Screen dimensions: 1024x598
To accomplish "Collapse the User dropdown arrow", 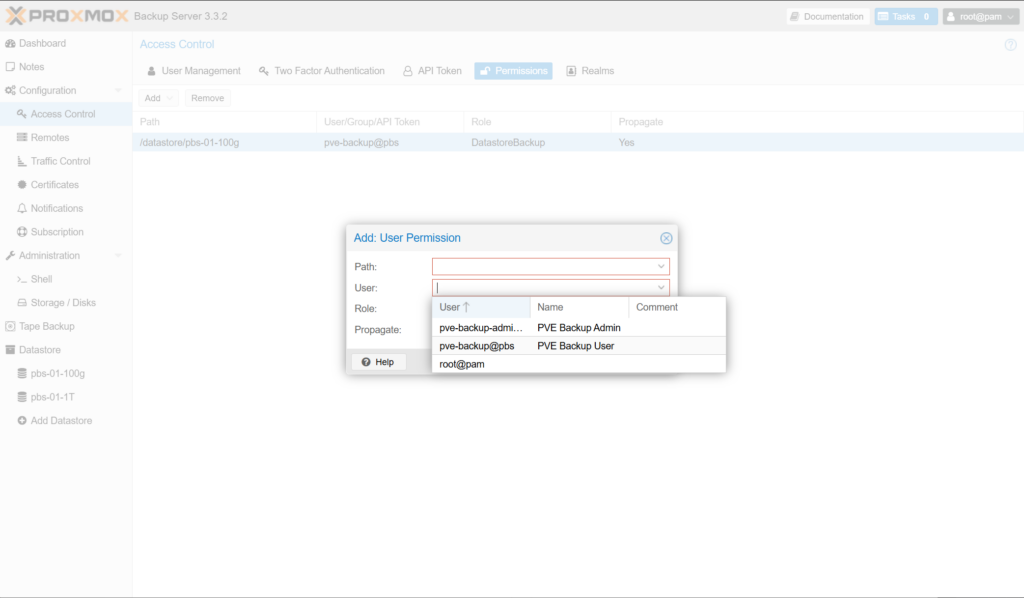I will pos(661,288).
